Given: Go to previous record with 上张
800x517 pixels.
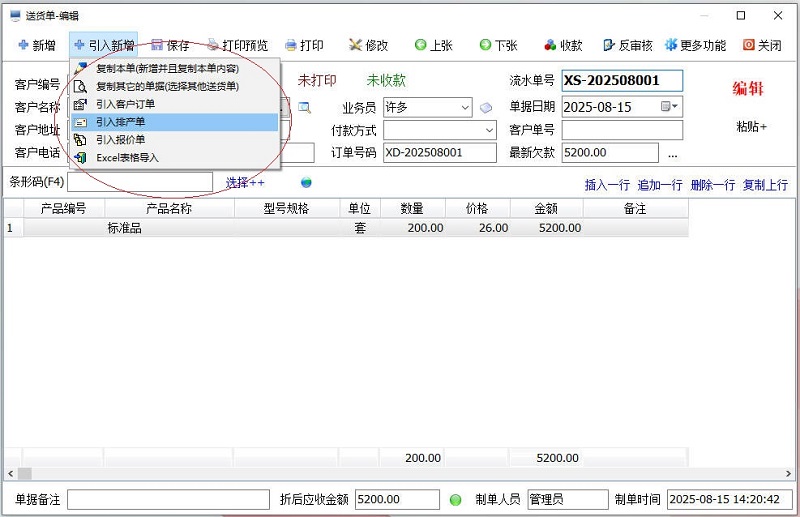Looking at the screenshot, I should pos(434,45).
